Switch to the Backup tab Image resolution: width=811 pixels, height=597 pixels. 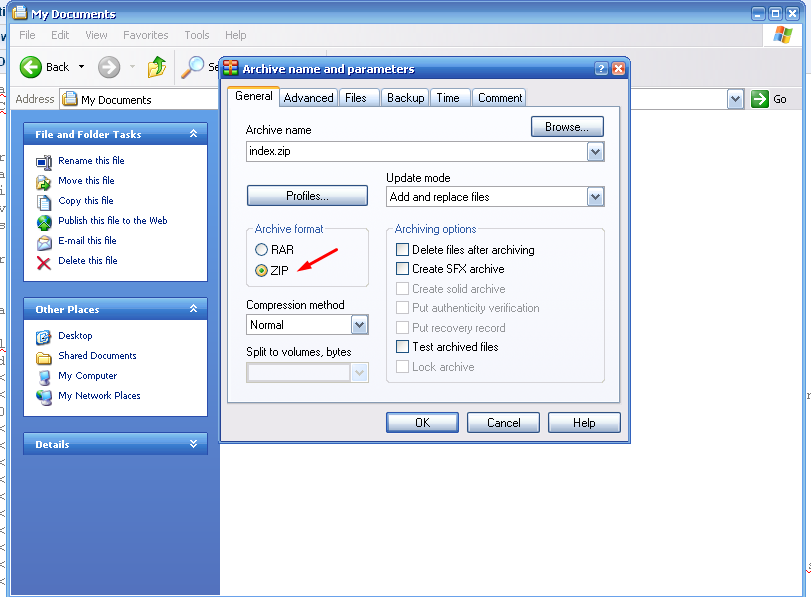[x=406, y=98]
